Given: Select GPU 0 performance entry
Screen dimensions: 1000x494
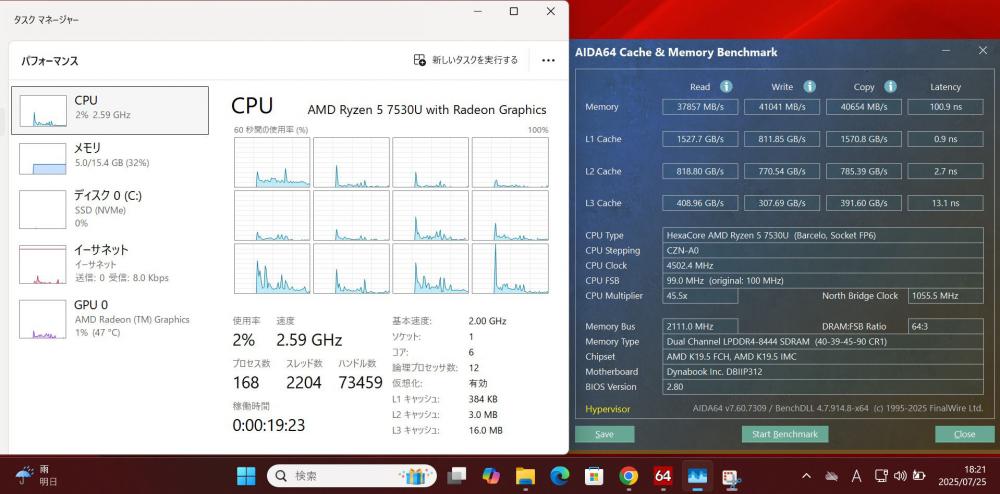Looking at the screenshot, I should (x=110, y=318).
